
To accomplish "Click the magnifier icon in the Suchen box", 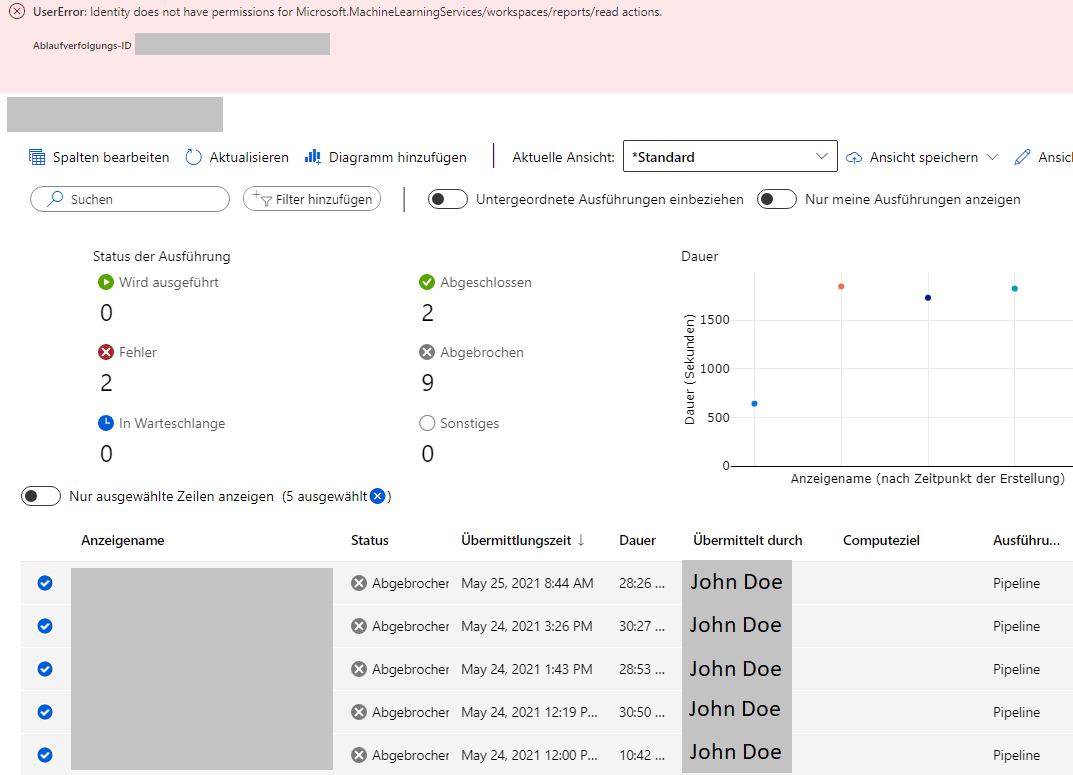I will (x=55, y=199).
